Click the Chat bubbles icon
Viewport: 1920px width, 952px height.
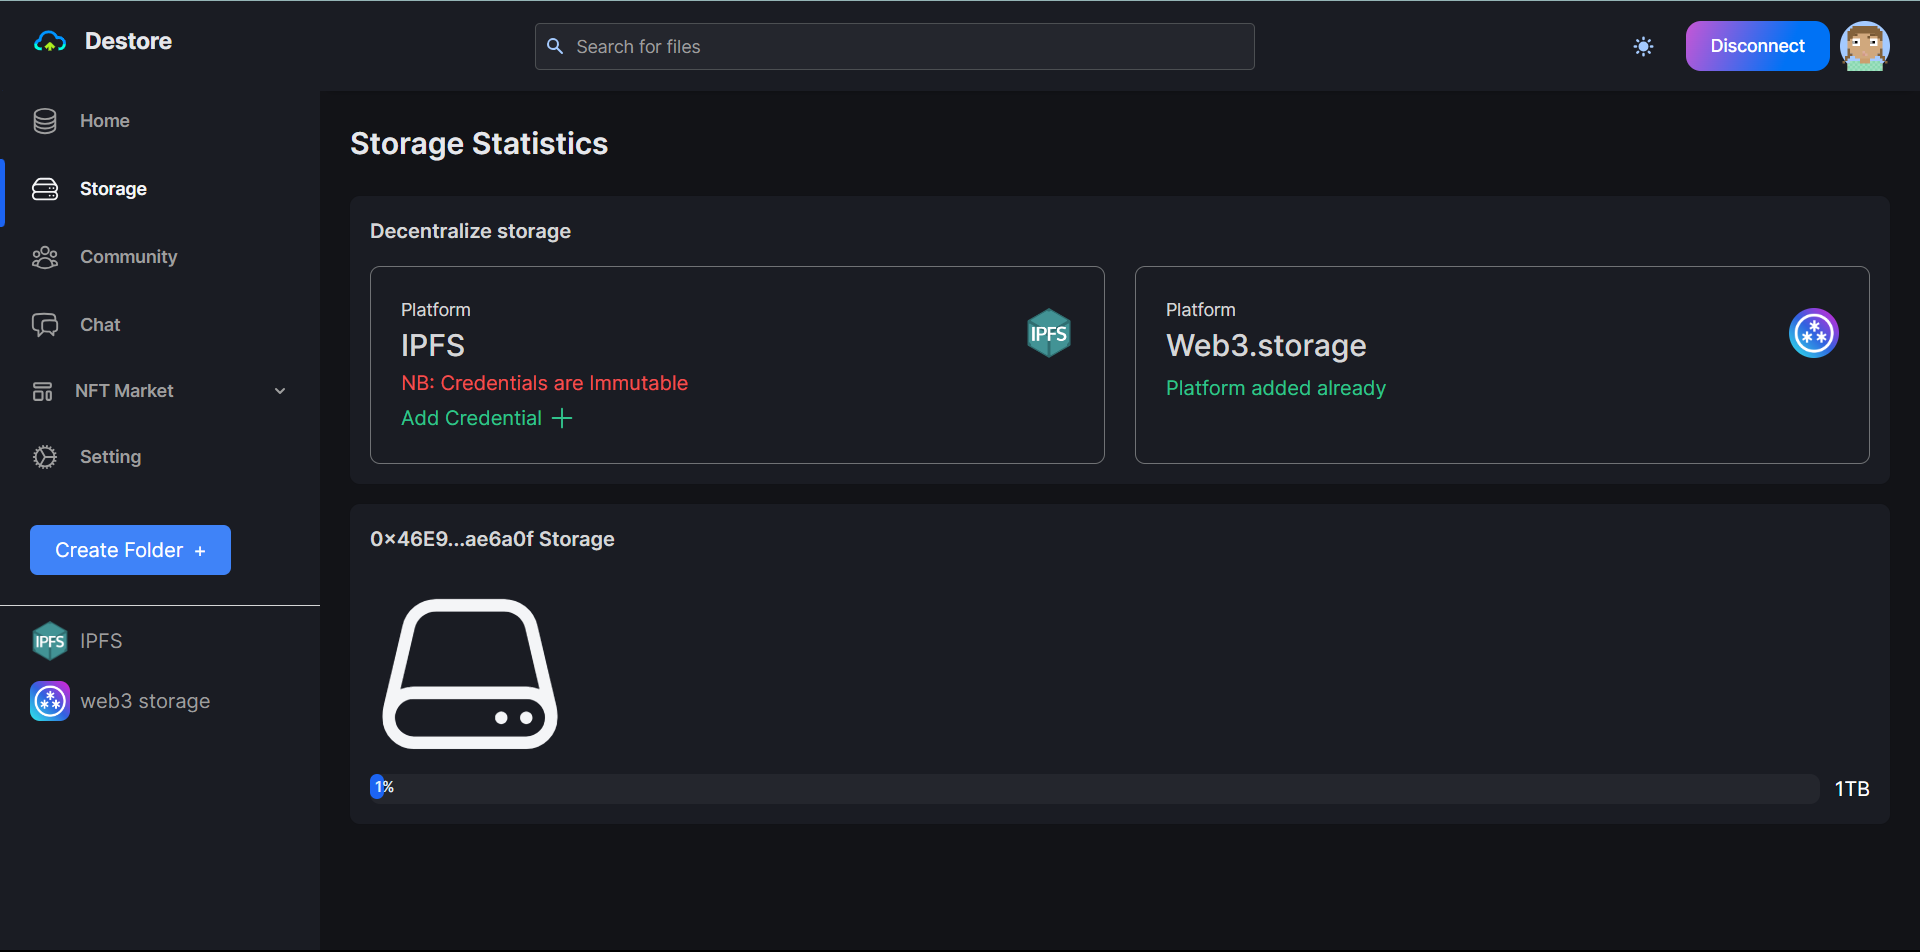(x=45, y=325)
